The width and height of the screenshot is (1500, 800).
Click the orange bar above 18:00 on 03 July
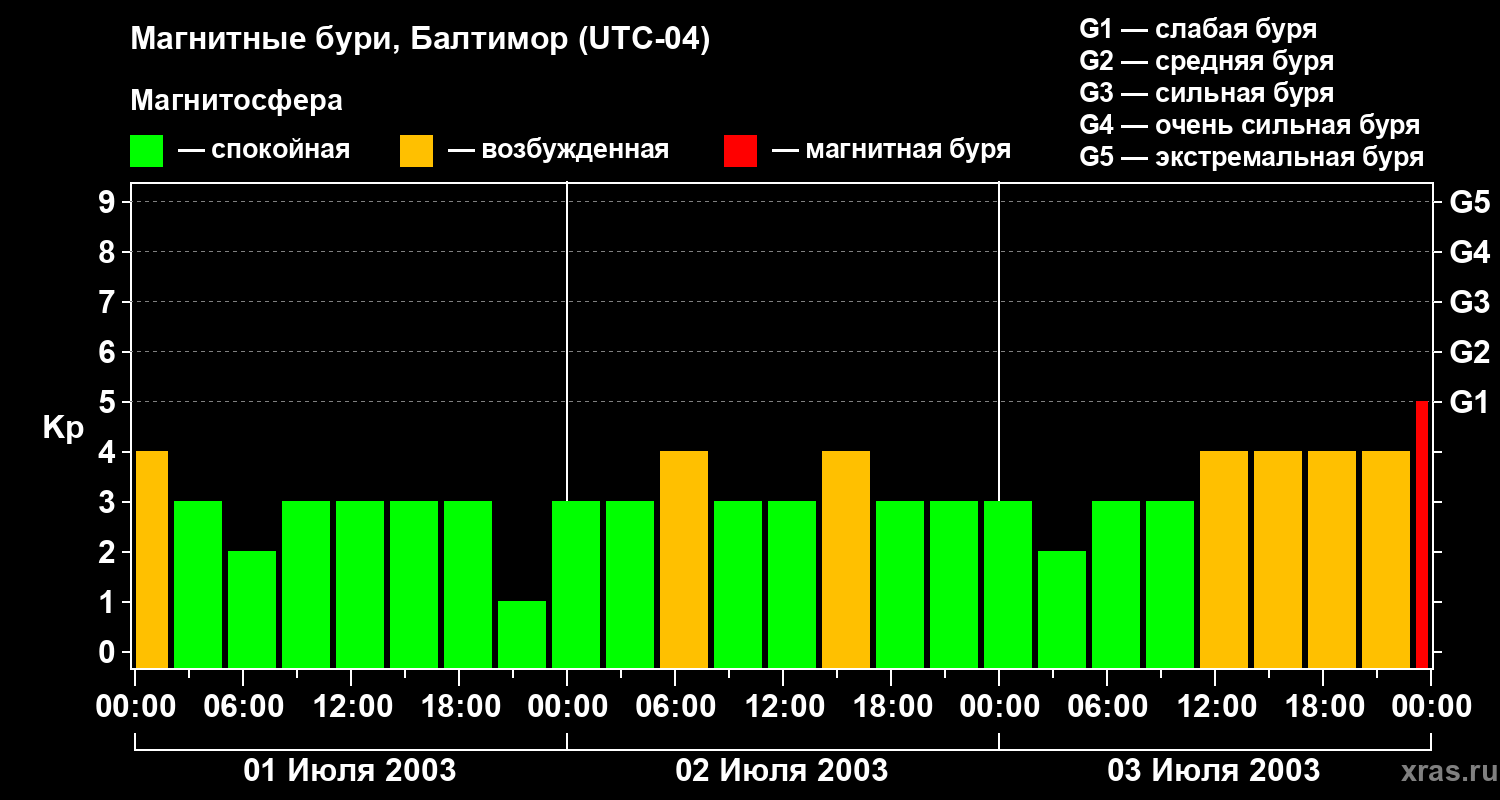(x=1332, y=559)
